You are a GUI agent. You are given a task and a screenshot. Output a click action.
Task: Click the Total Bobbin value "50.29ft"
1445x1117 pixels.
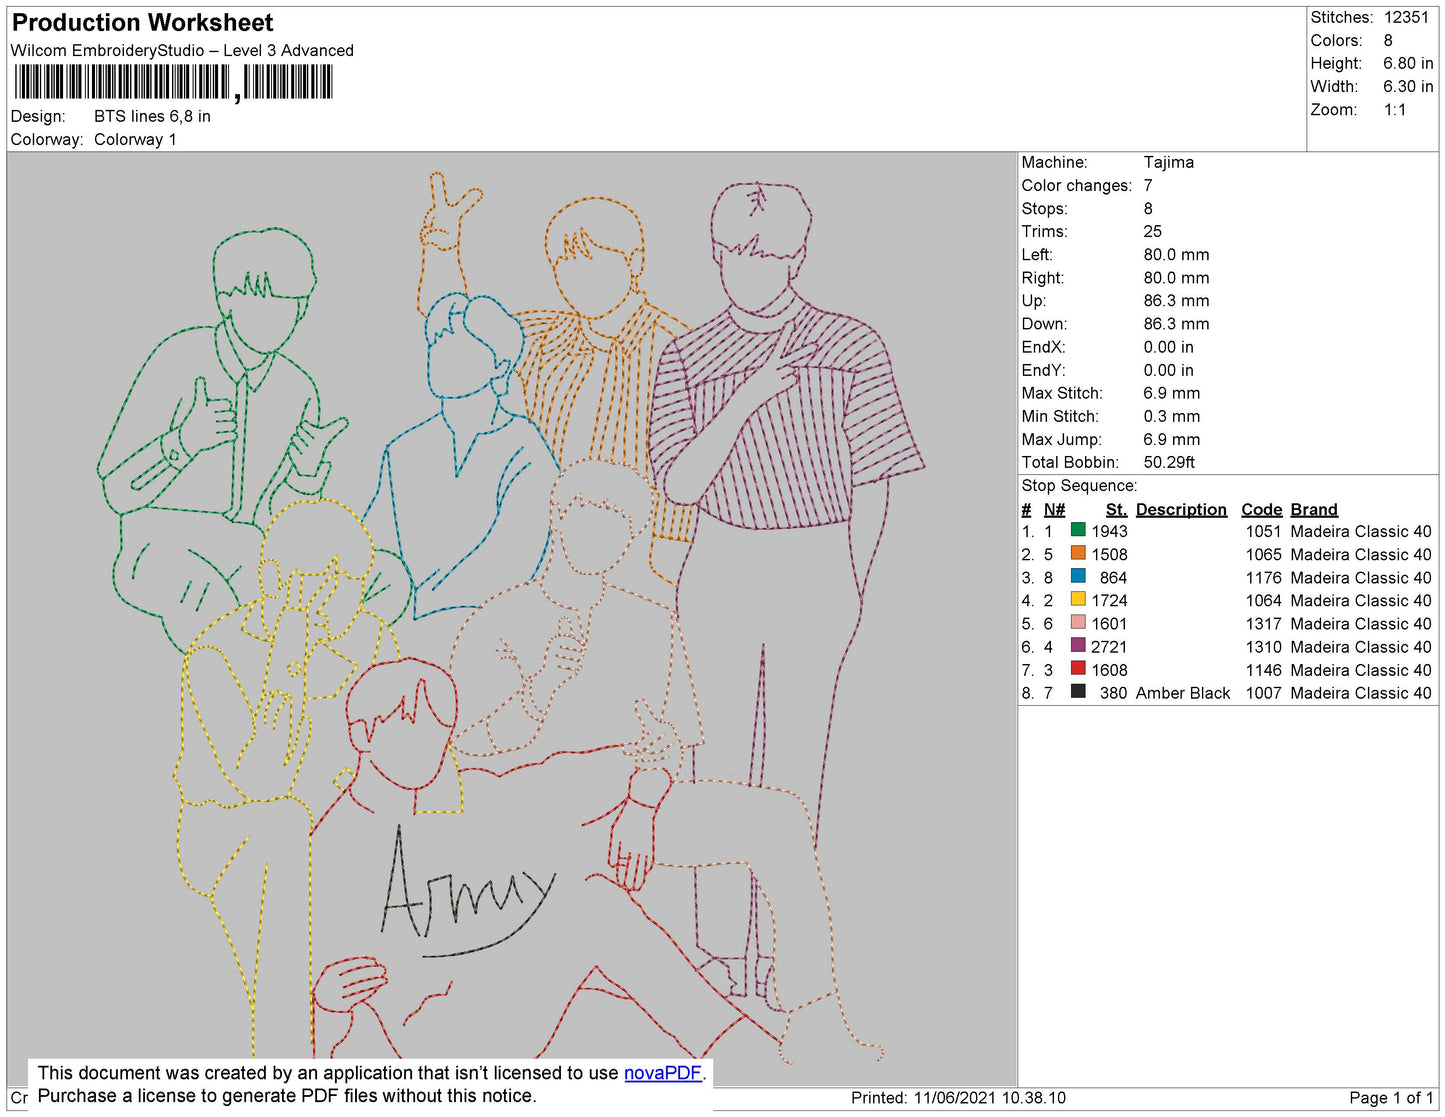click(x=1170, y=462)
